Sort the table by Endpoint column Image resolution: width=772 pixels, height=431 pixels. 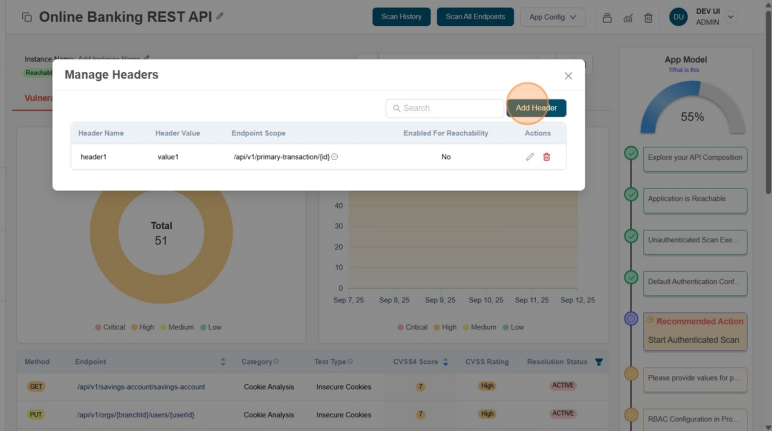(223, 362)
